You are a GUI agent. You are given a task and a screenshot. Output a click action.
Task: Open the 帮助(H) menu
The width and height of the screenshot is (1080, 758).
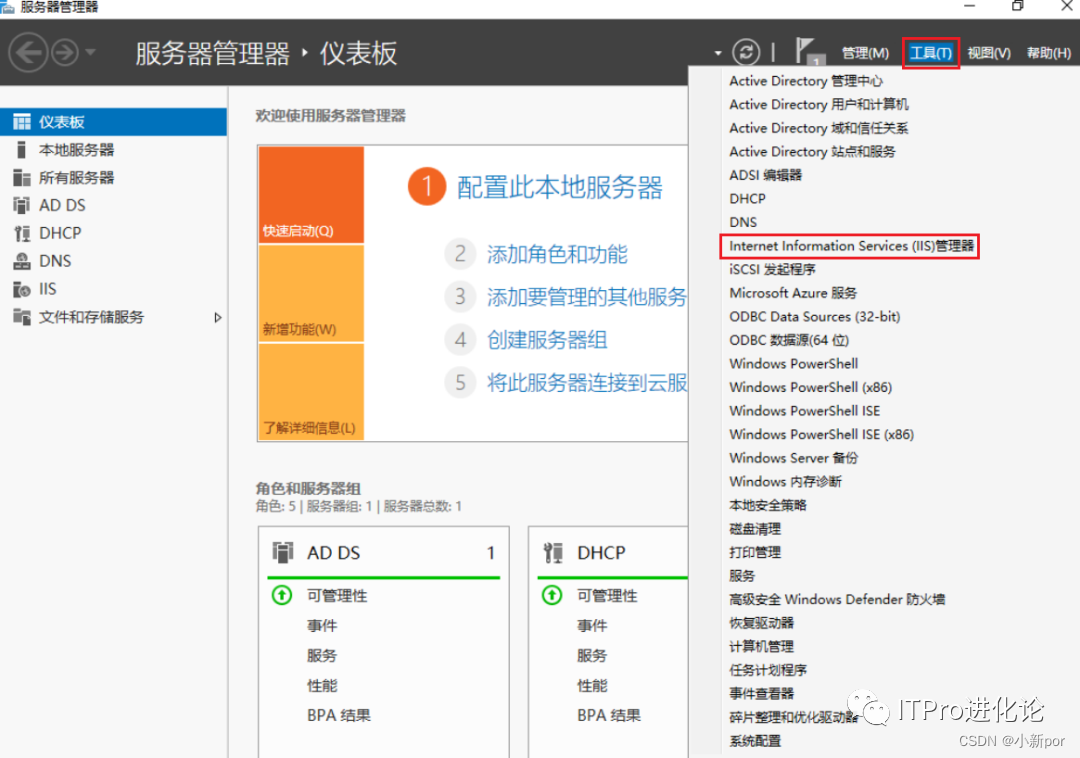point(1048,53)
